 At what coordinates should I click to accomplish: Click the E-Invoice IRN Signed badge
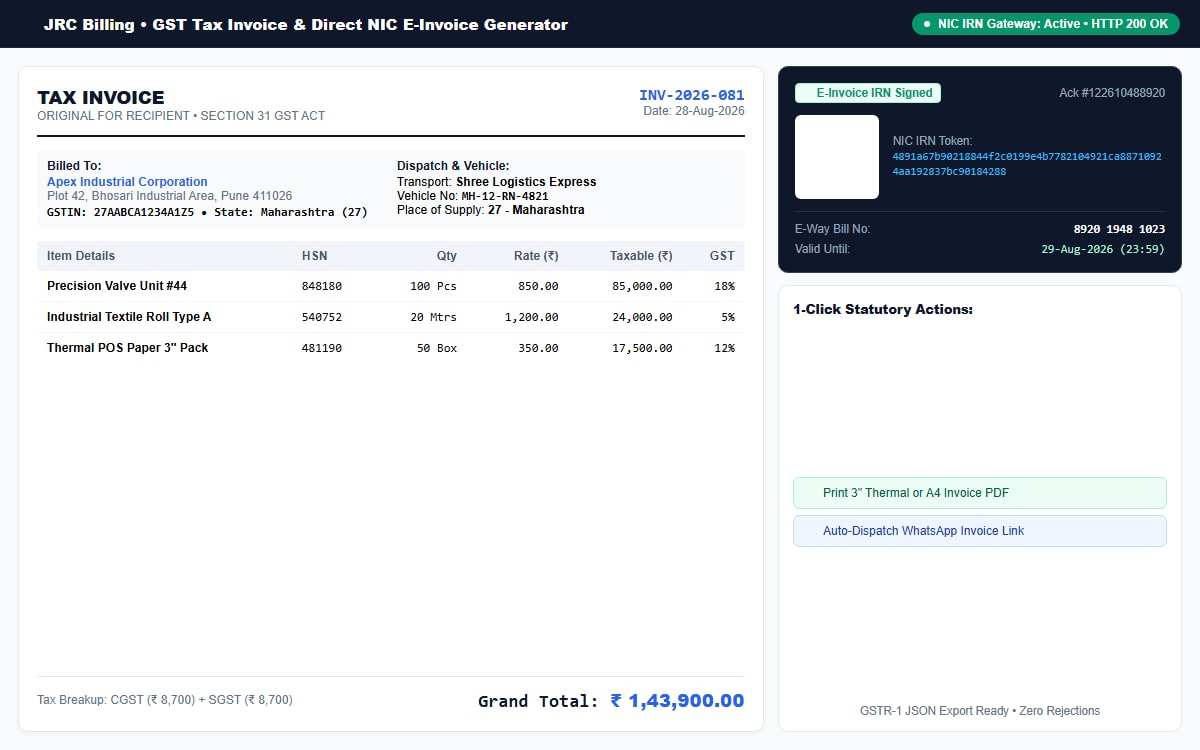tap(868, 93)
